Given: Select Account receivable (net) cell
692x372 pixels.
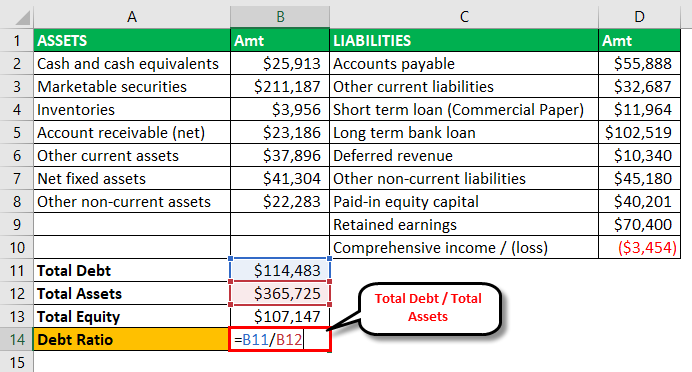Looking at the screenshot, I should (x=132, y=132).
